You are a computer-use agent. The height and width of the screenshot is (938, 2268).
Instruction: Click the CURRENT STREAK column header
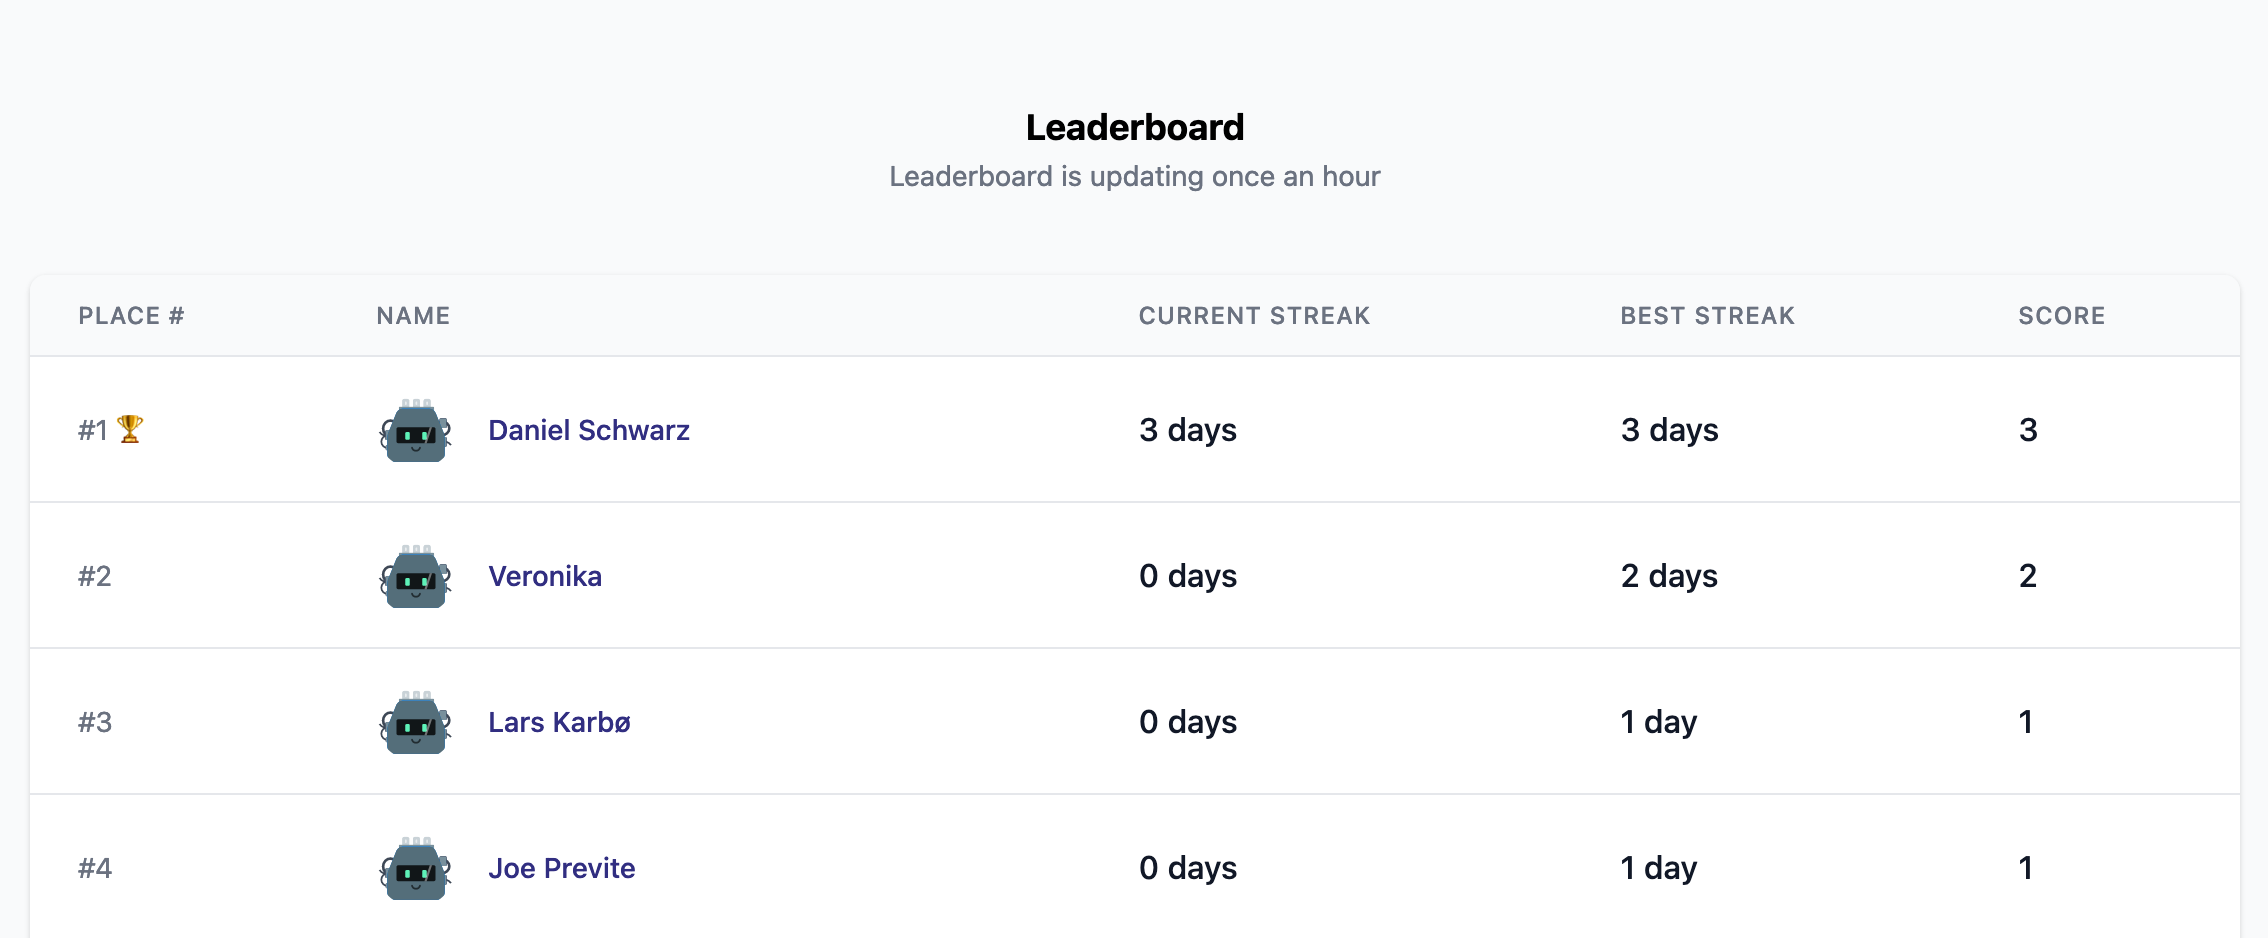1254,316
